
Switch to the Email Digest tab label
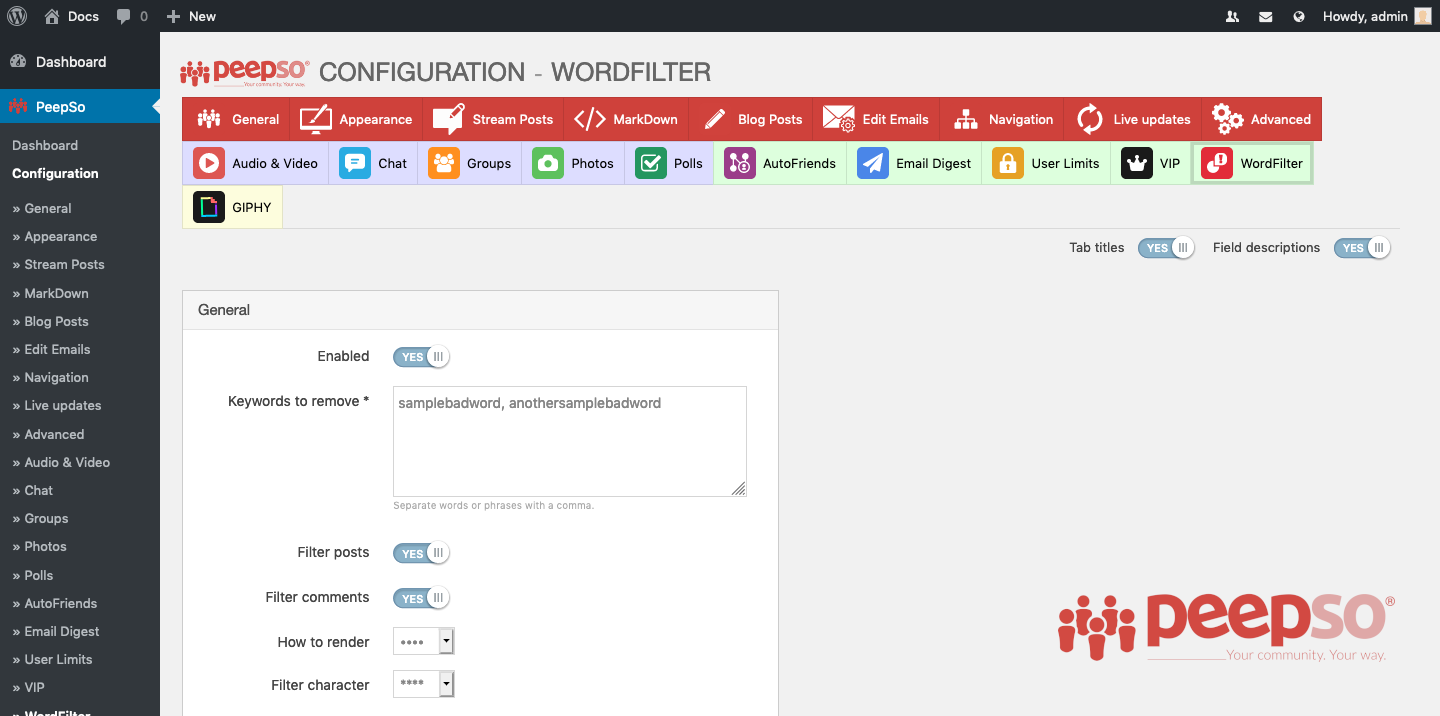point(934,163)
